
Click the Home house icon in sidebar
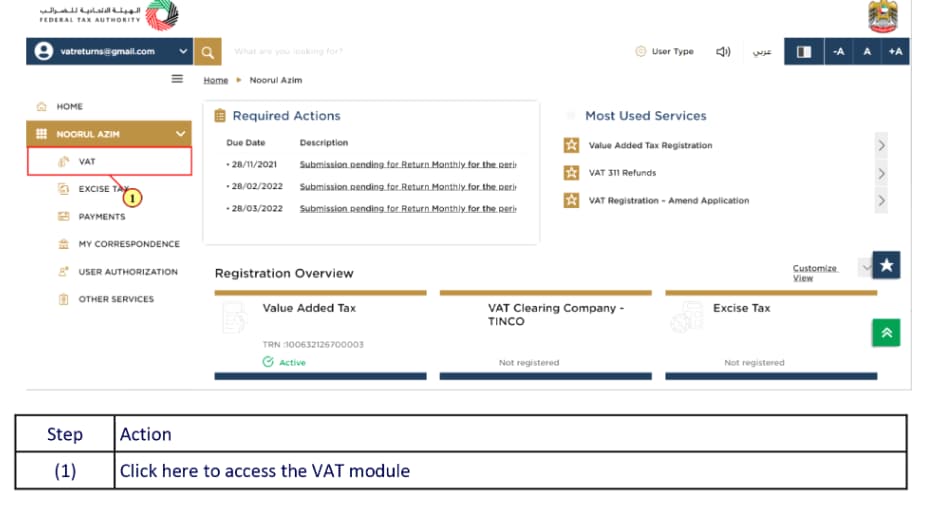tap(42, 107)
